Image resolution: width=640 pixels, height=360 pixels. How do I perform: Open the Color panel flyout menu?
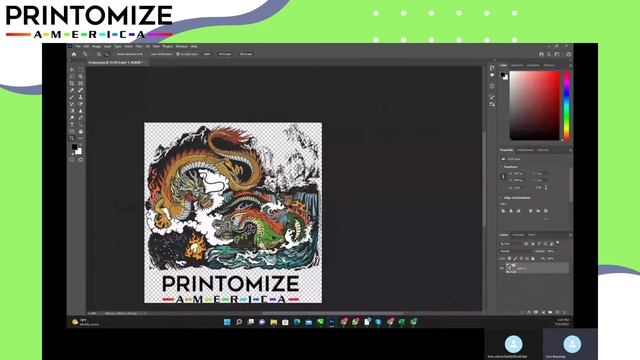pos(570,65)
